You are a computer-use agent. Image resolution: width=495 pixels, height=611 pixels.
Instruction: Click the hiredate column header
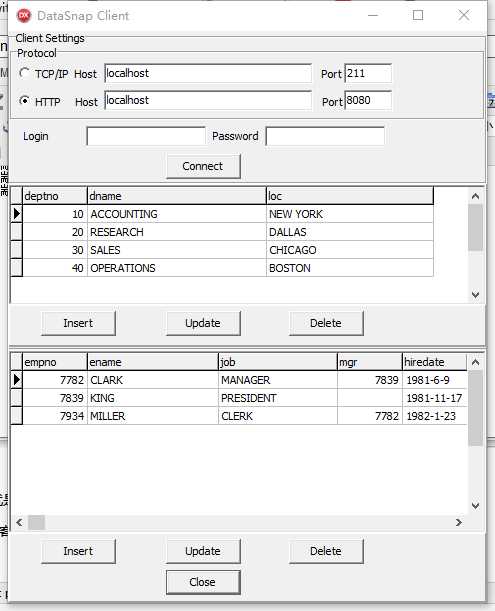[x=435, y=362]
